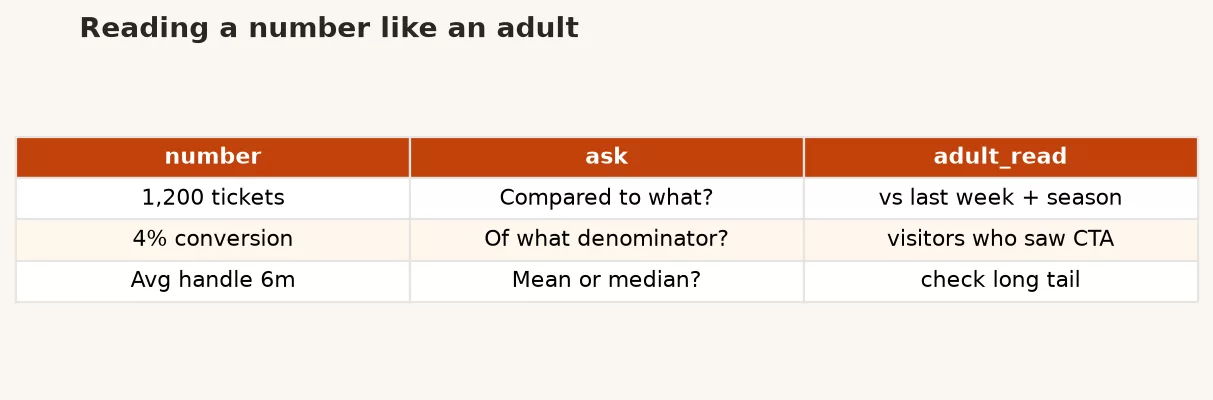Select the 'vs last week + season' cell
Screen dimensions: 1213x400
pyautogui.click(x=1001, y=198)
